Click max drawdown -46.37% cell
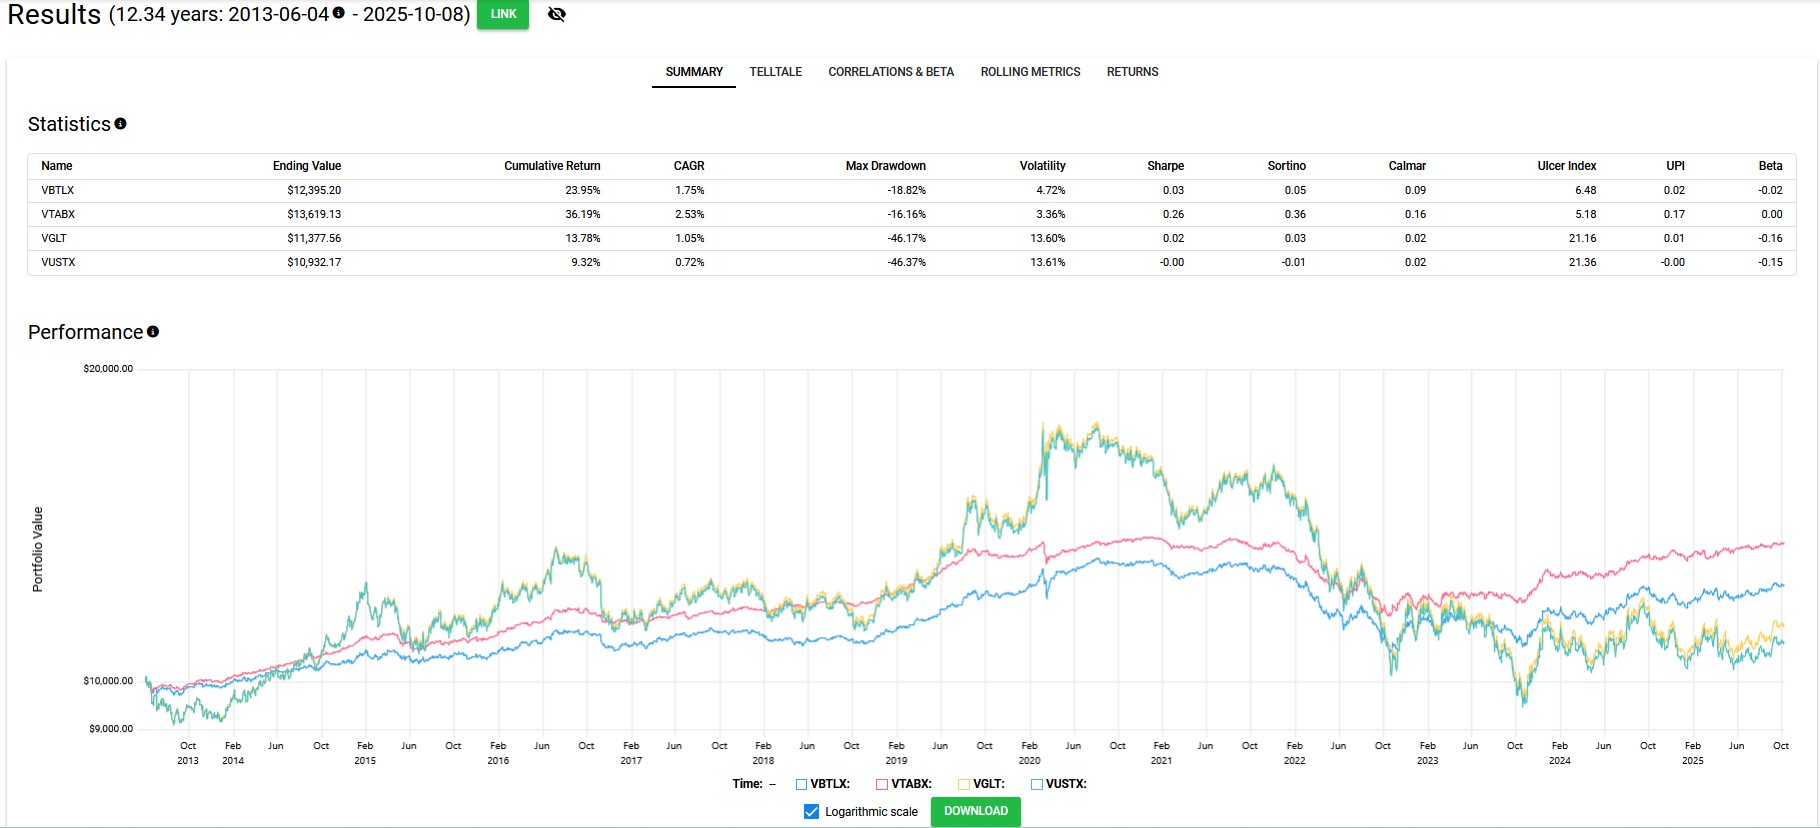Screen dimensions: 1820x828 [x=906, y=262]
